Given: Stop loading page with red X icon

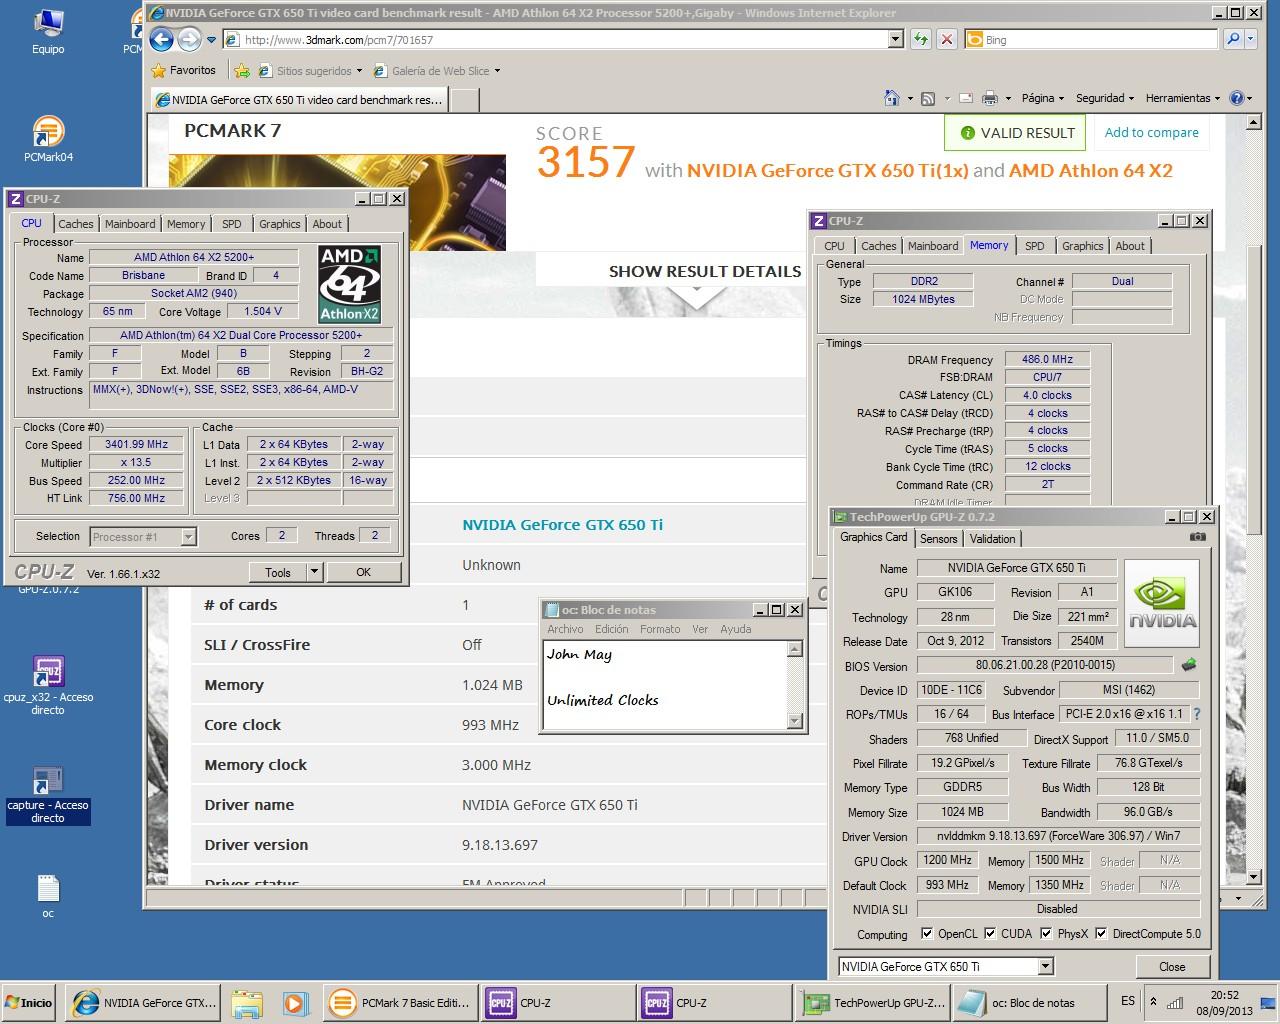Looking at the screenshot, I should pyautogui.click(x=947, y=39).
